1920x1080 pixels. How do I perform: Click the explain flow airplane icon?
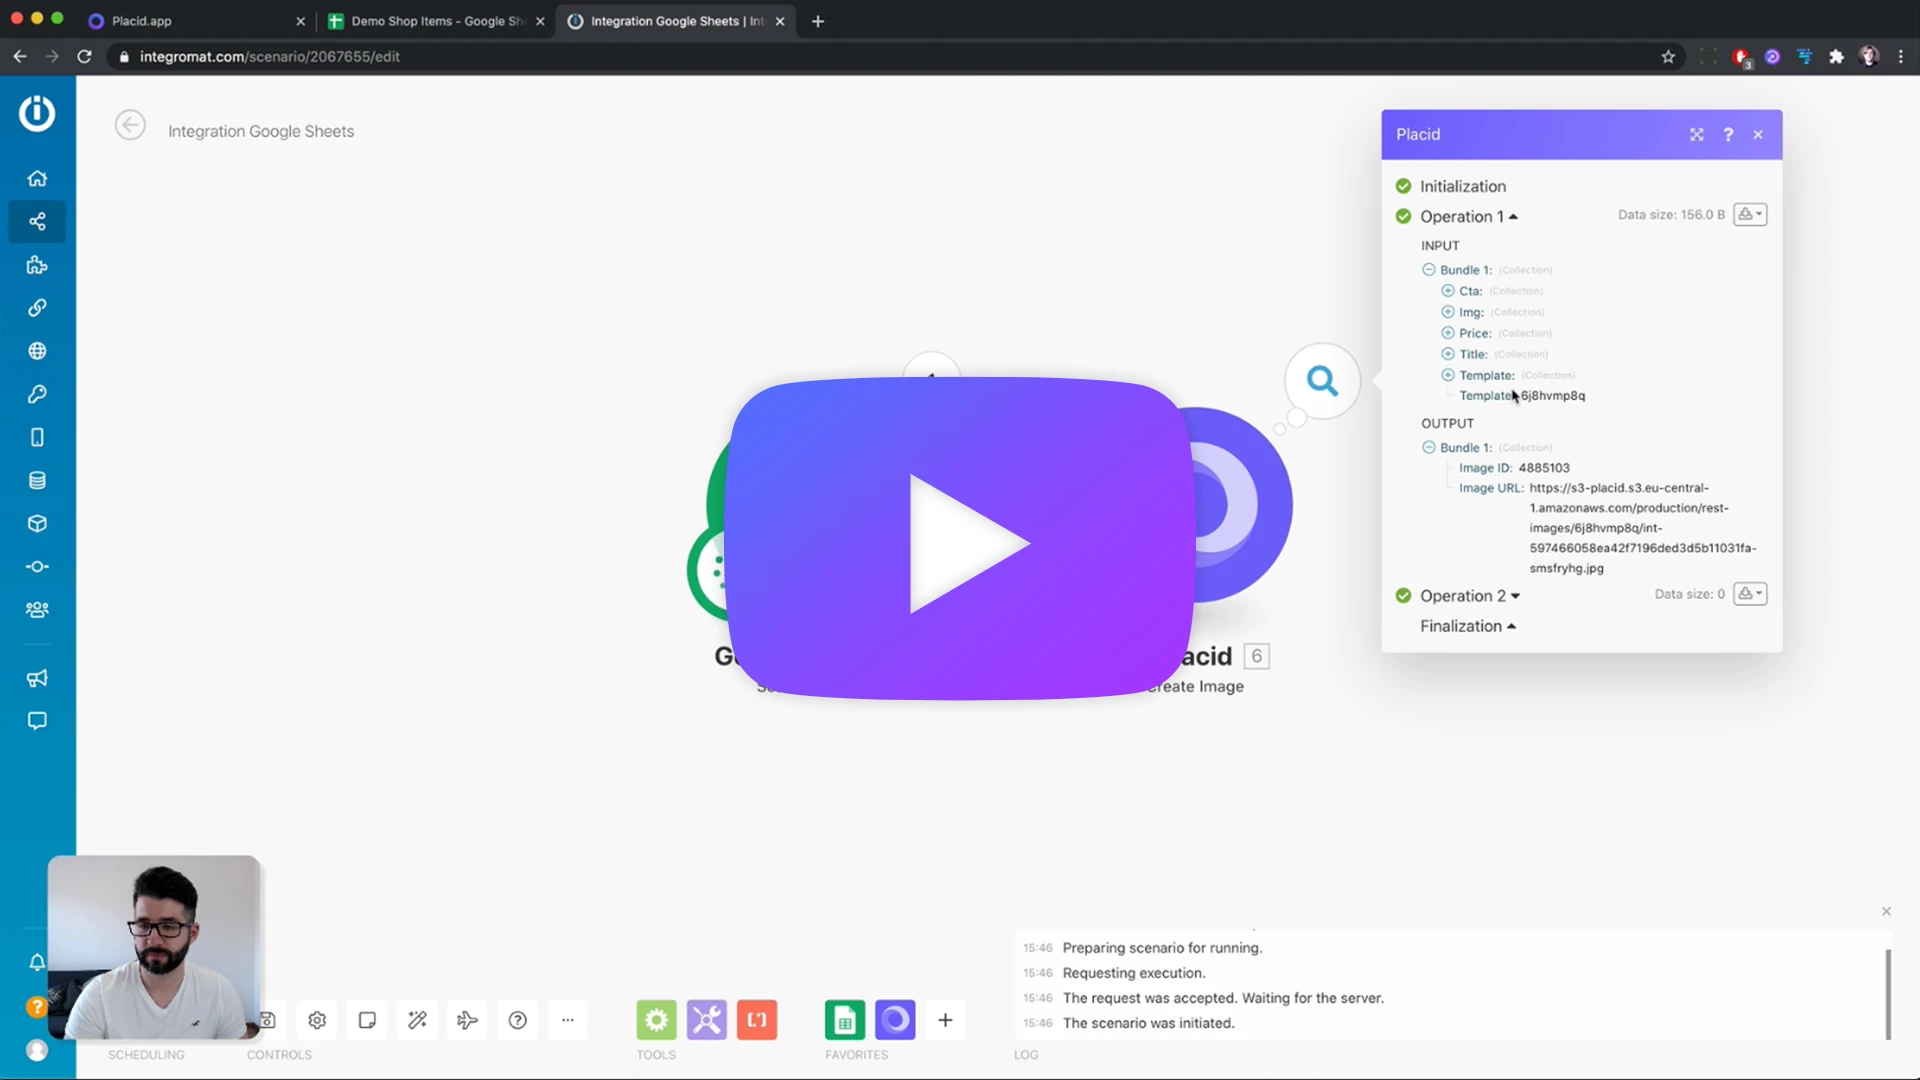click(x=467, y=1020)
